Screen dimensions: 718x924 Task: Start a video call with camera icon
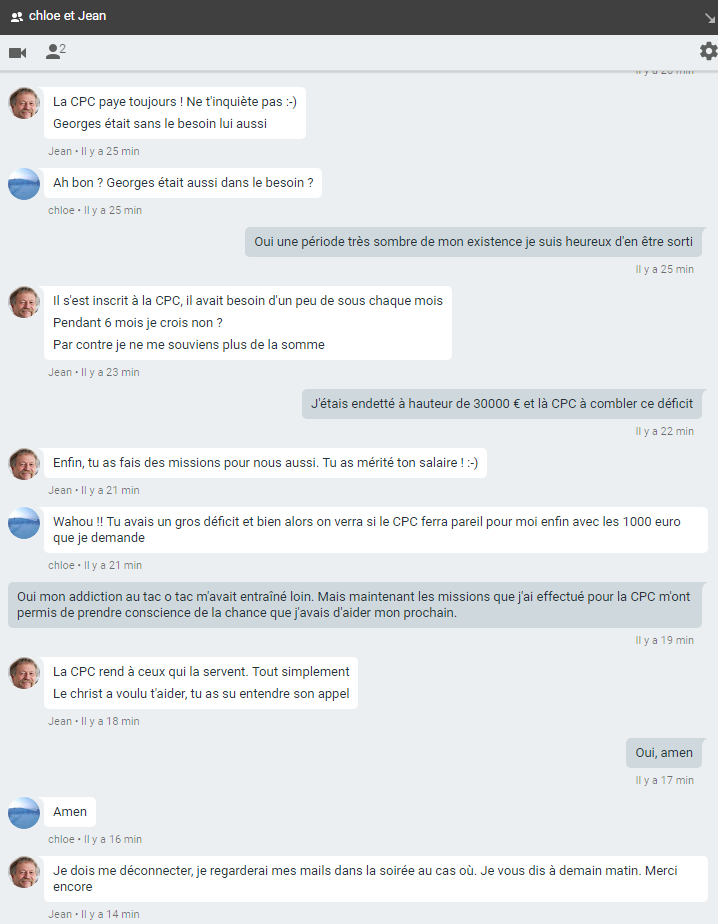pos(17,52)
